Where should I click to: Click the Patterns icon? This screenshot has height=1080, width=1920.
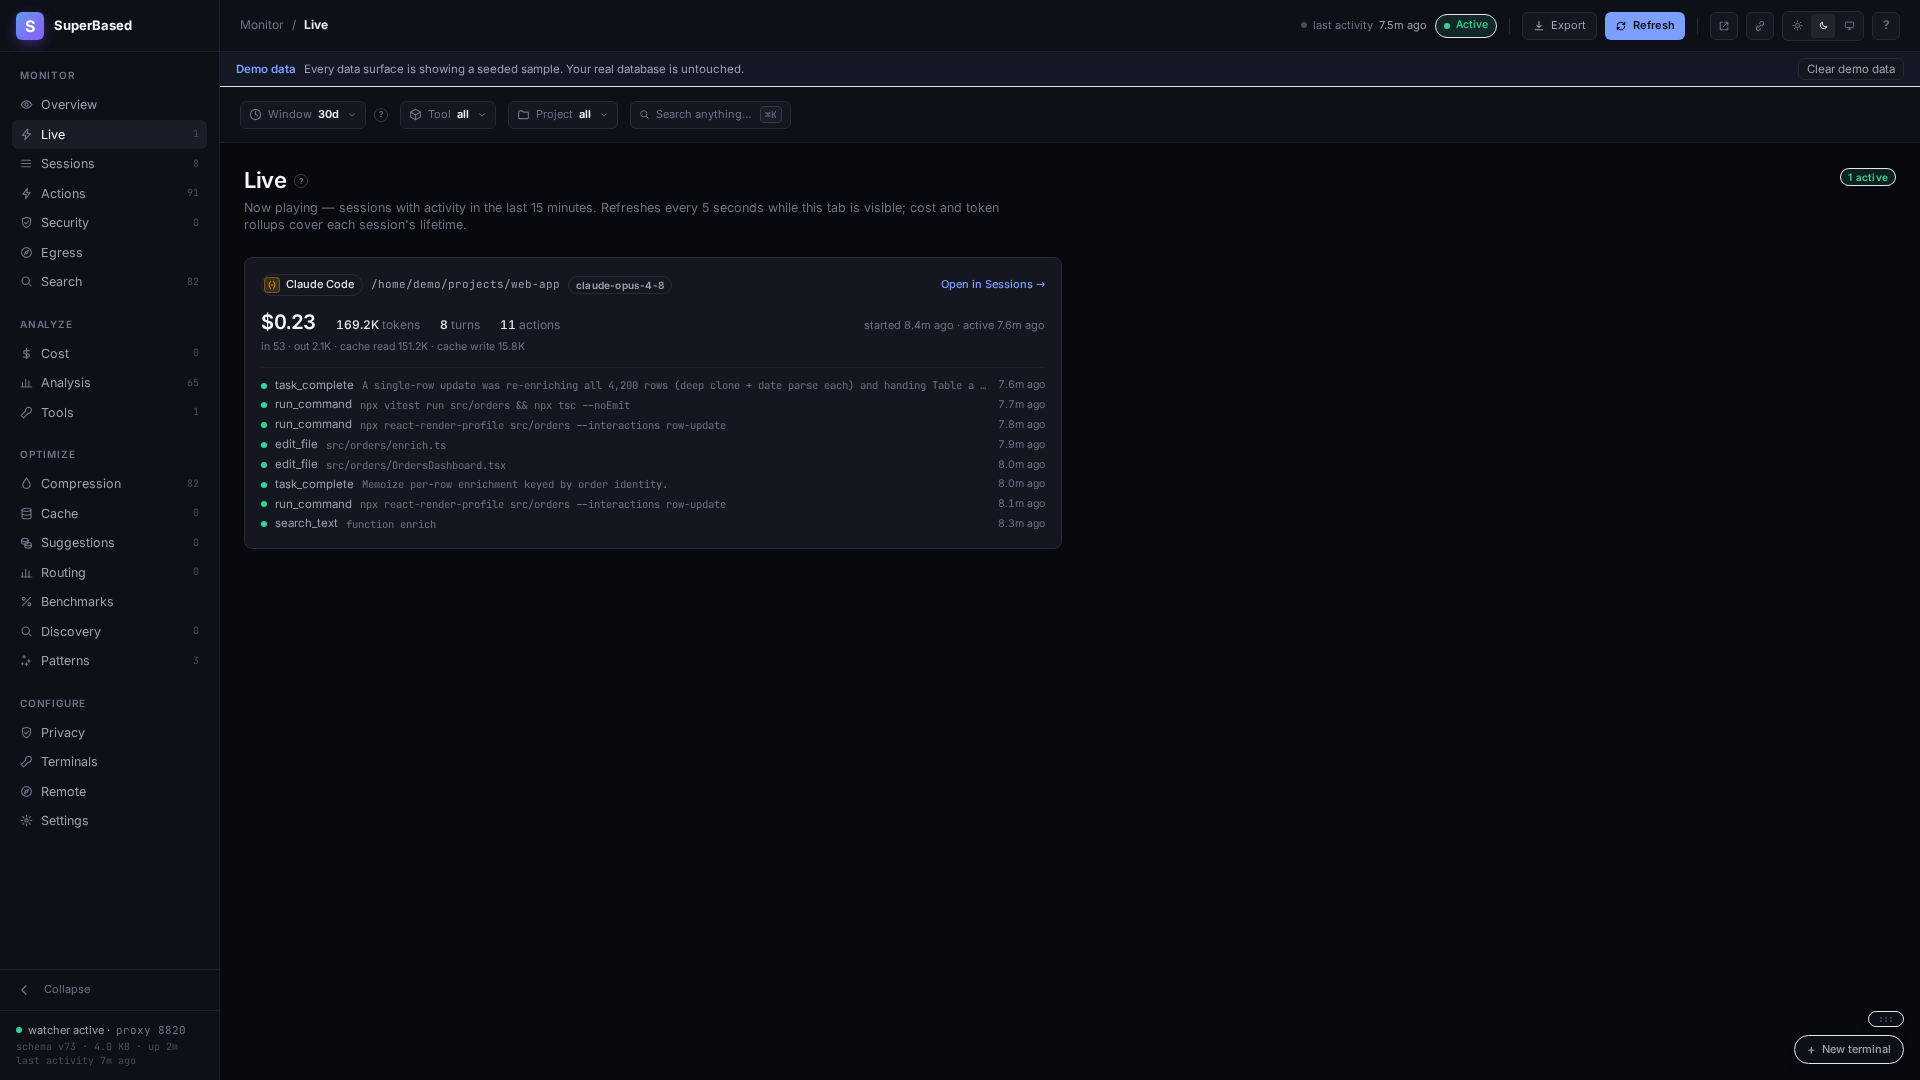(x=27, y=661)
